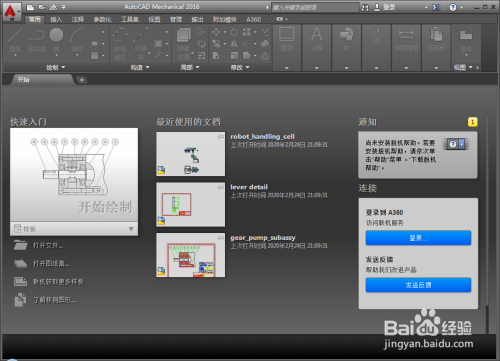This screenshot has width=500, height=361.
Task: Open the 输出 ribbon tab
Action: click(x=197, y=19)
